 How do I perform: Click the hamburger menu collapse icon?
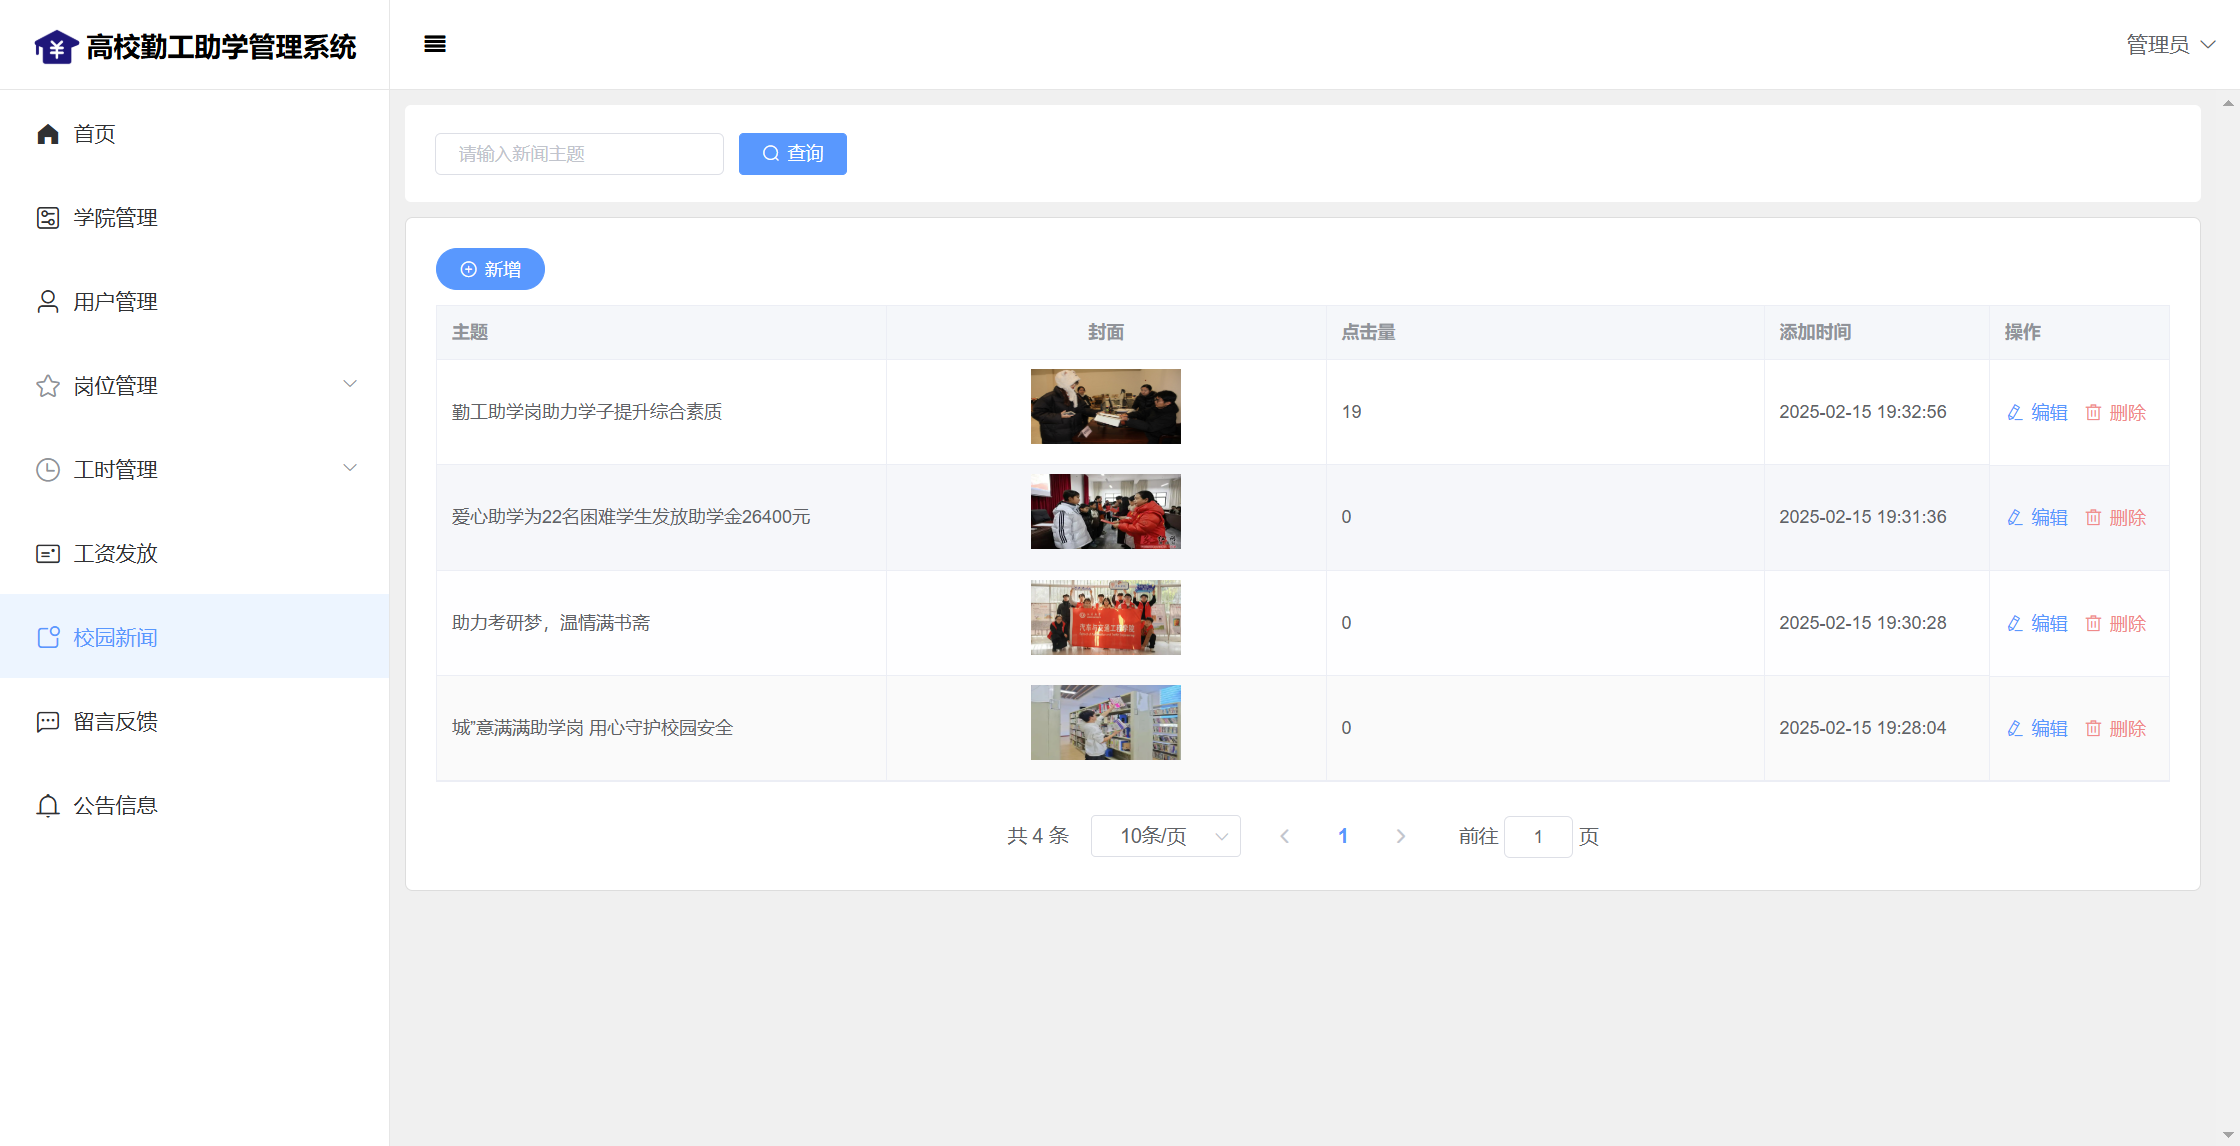coord(435,44)
